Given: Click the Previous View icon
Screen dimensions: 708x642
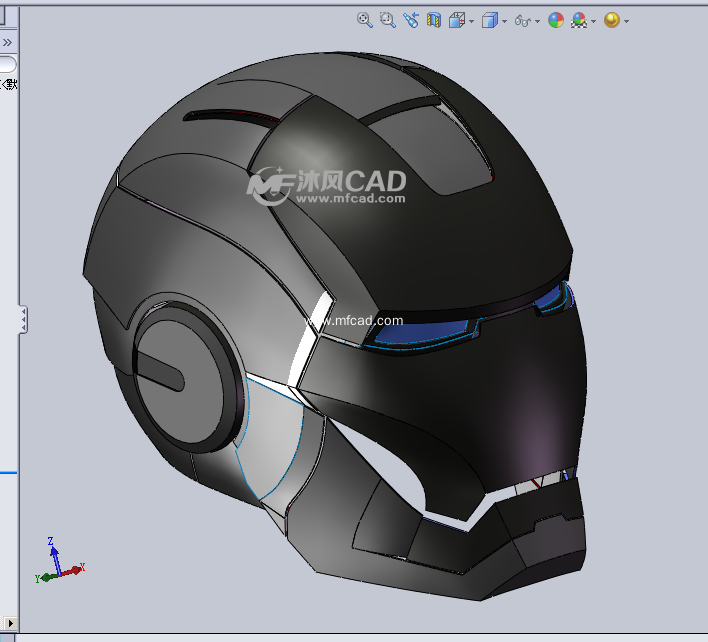Looking at the screenshot, I should [x=410, y=20].
